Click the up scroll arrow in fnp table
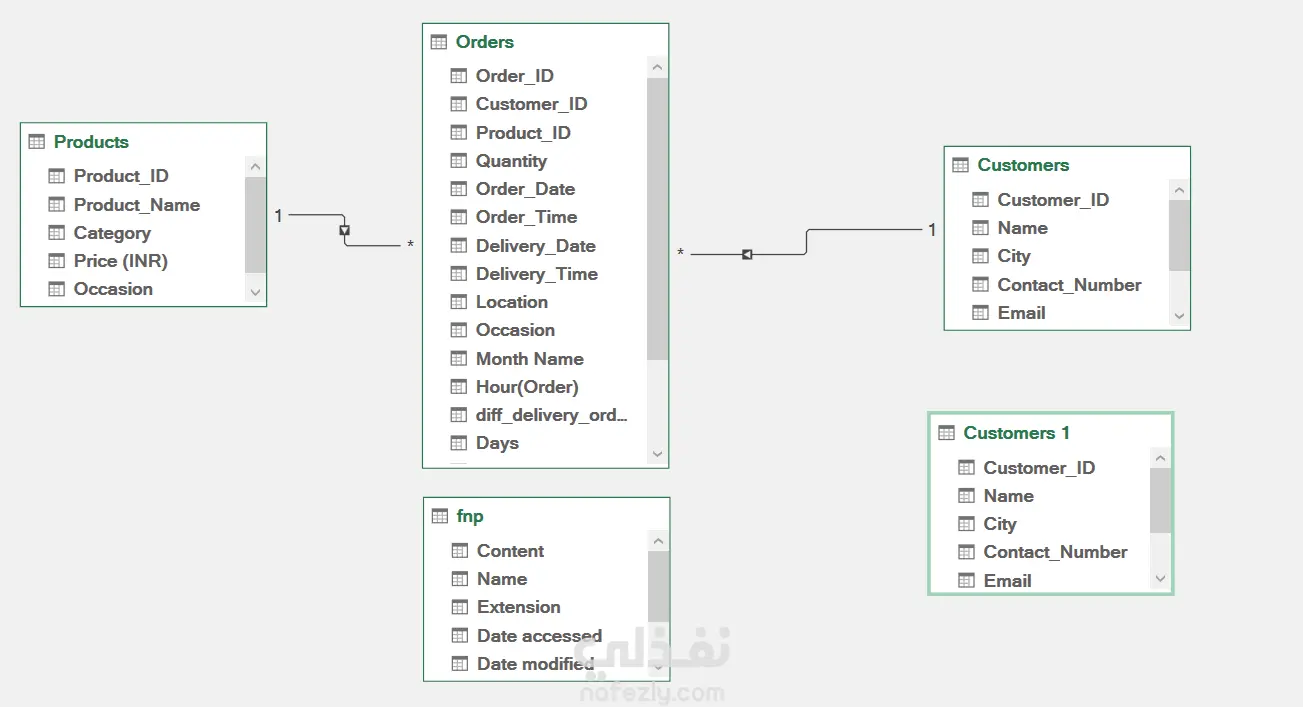The image size is (1303, 707). click(x=658, y=542)
